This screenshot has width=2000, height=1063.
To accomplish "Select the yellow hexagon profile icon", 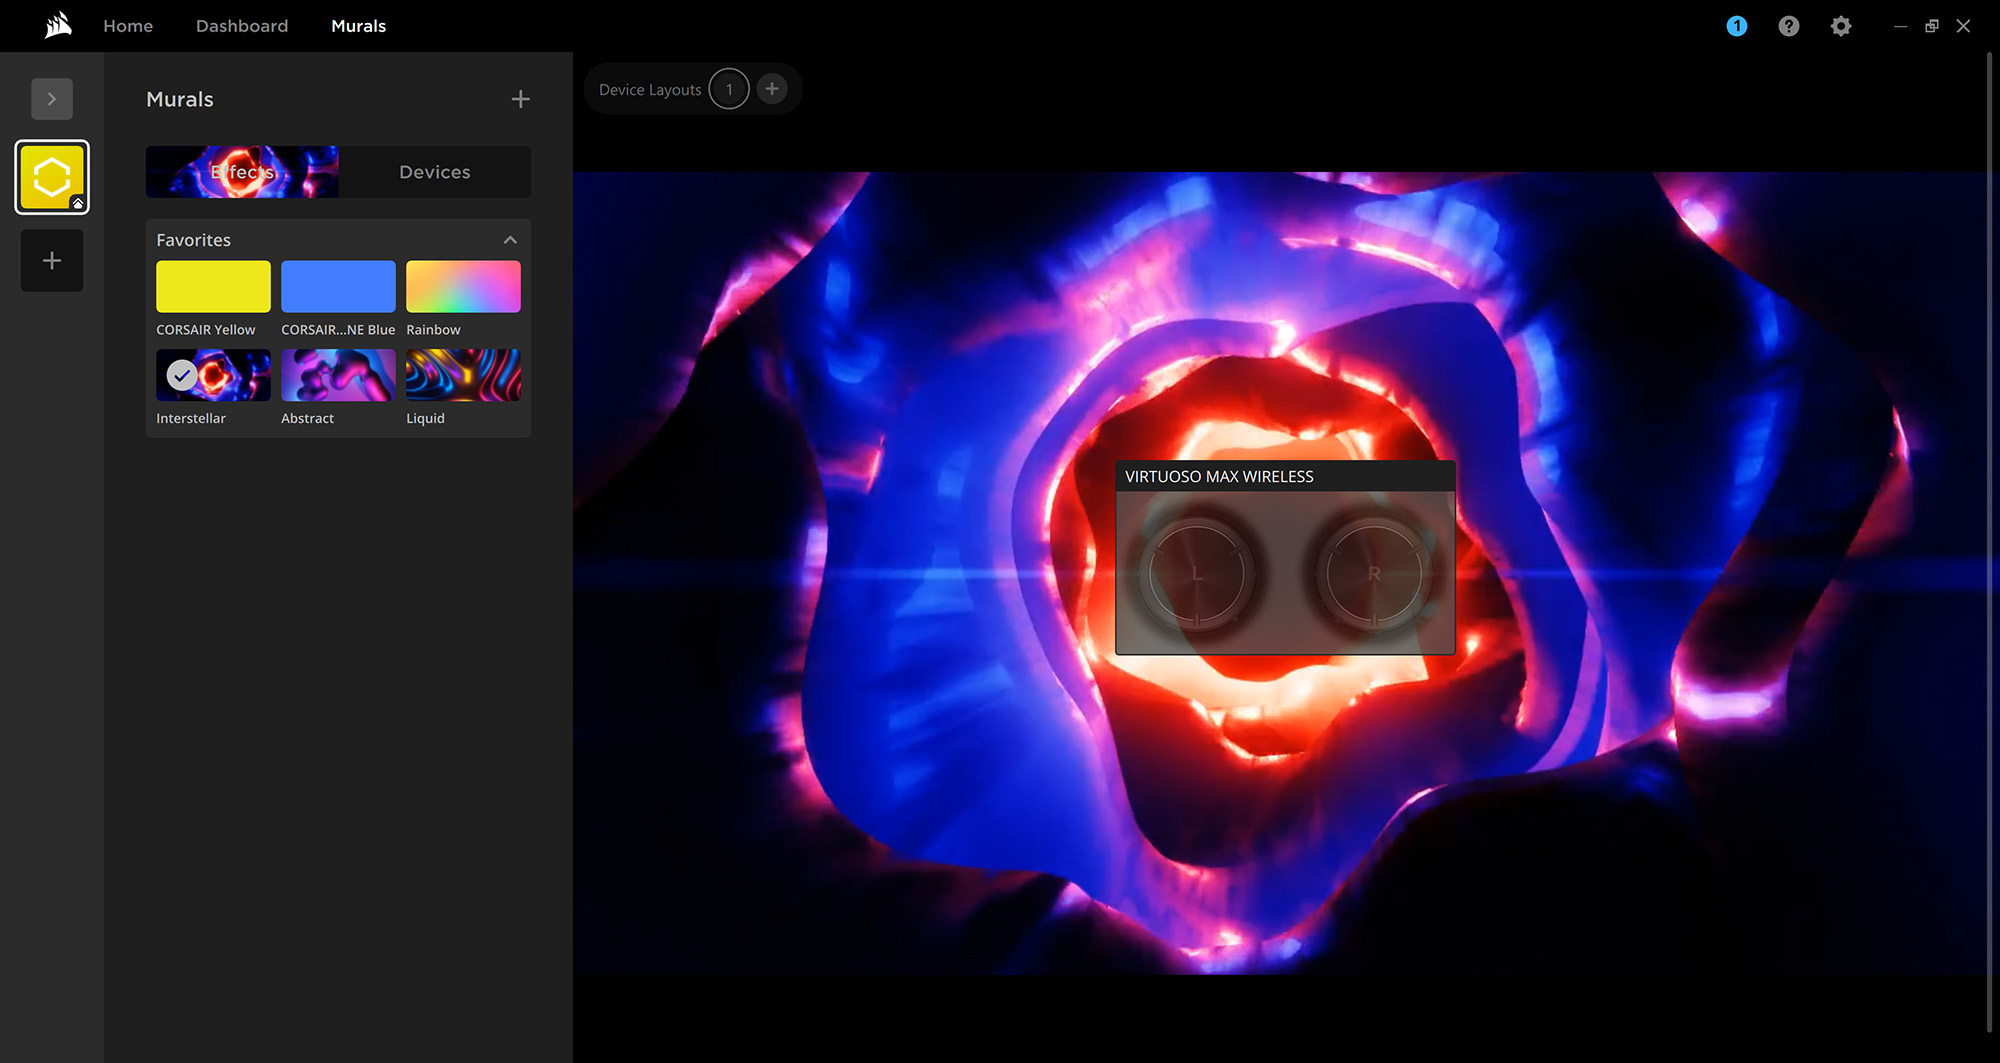I will pos(52,177).
